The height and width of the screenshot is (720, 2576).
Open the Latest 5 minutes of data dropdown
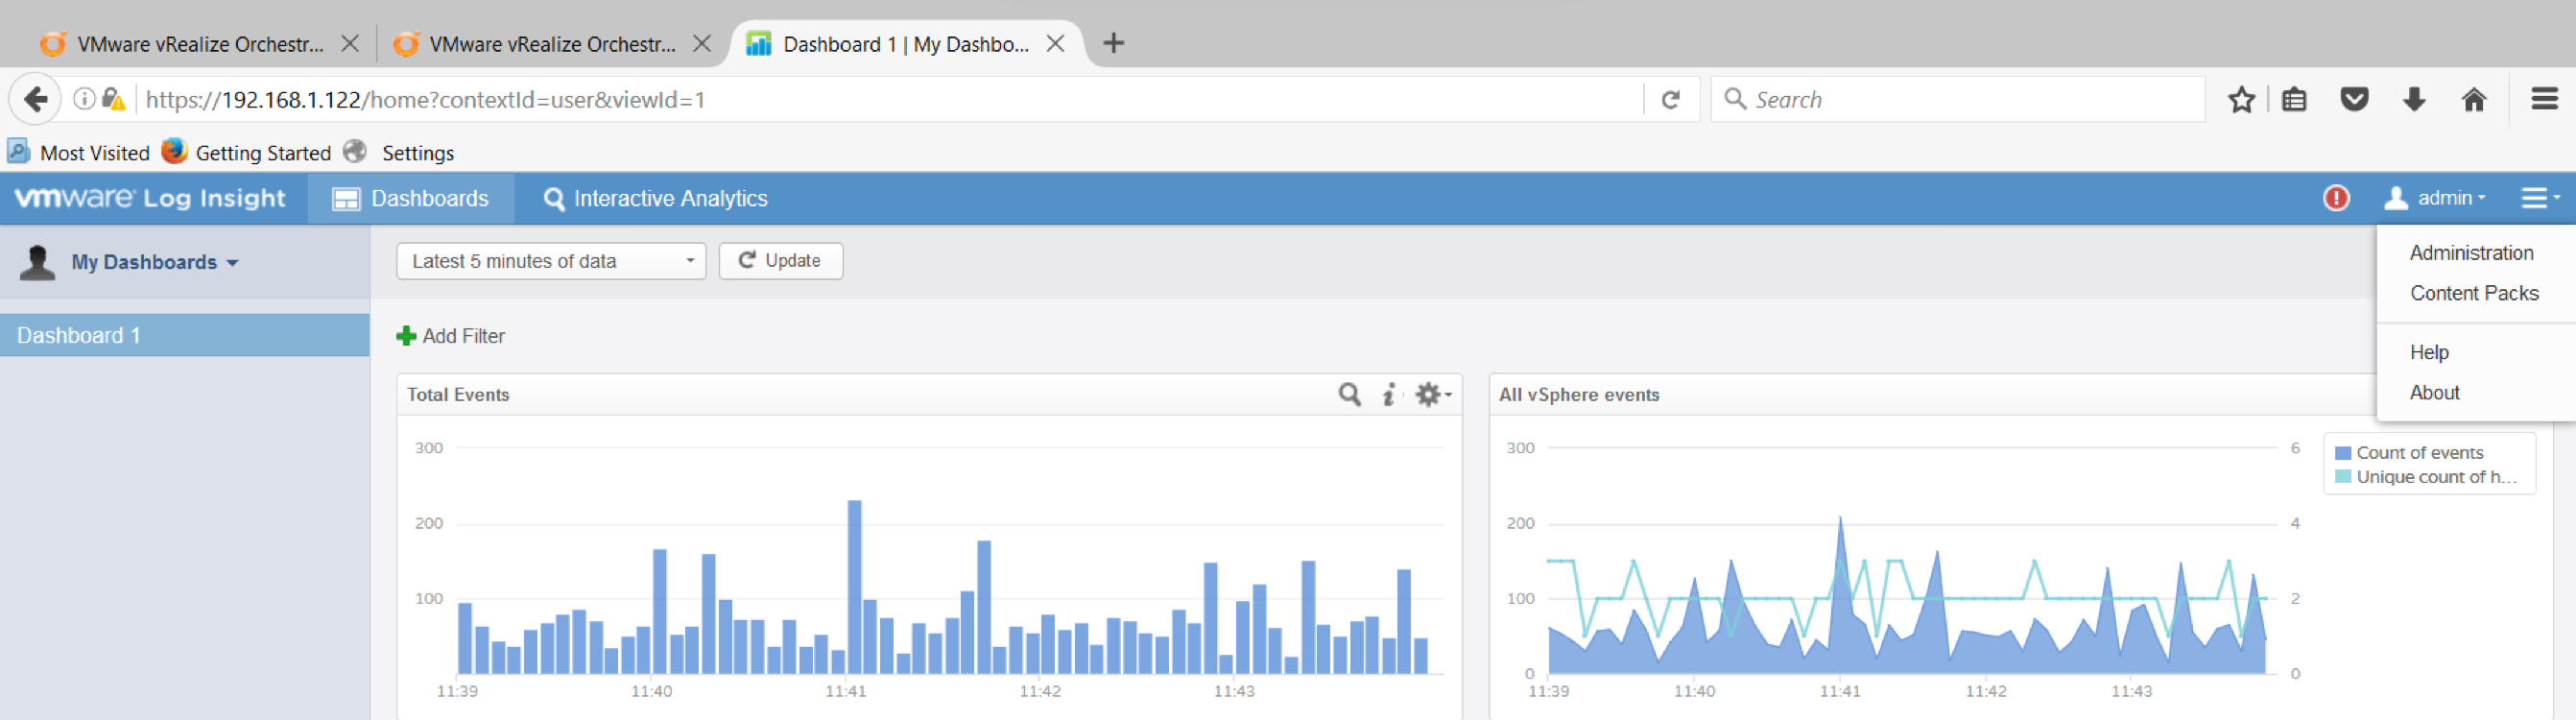pyautogui.click(x=551, y=261)
